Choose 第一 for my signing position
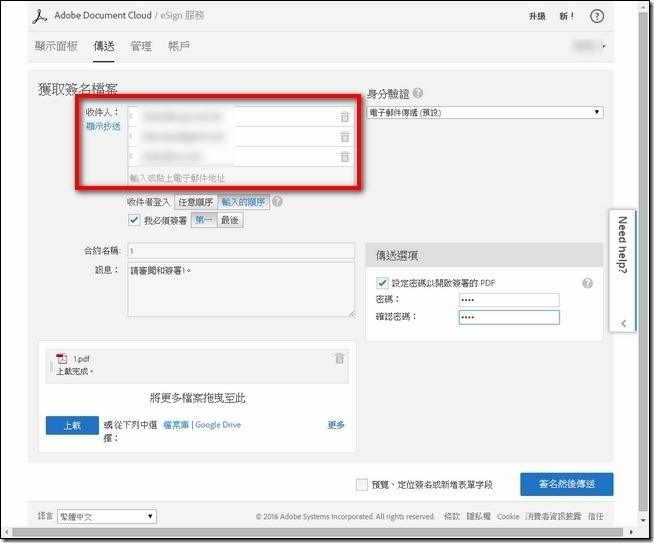This screenshot has height=543, width=654. pyautogui.click(x=204, y=220)
